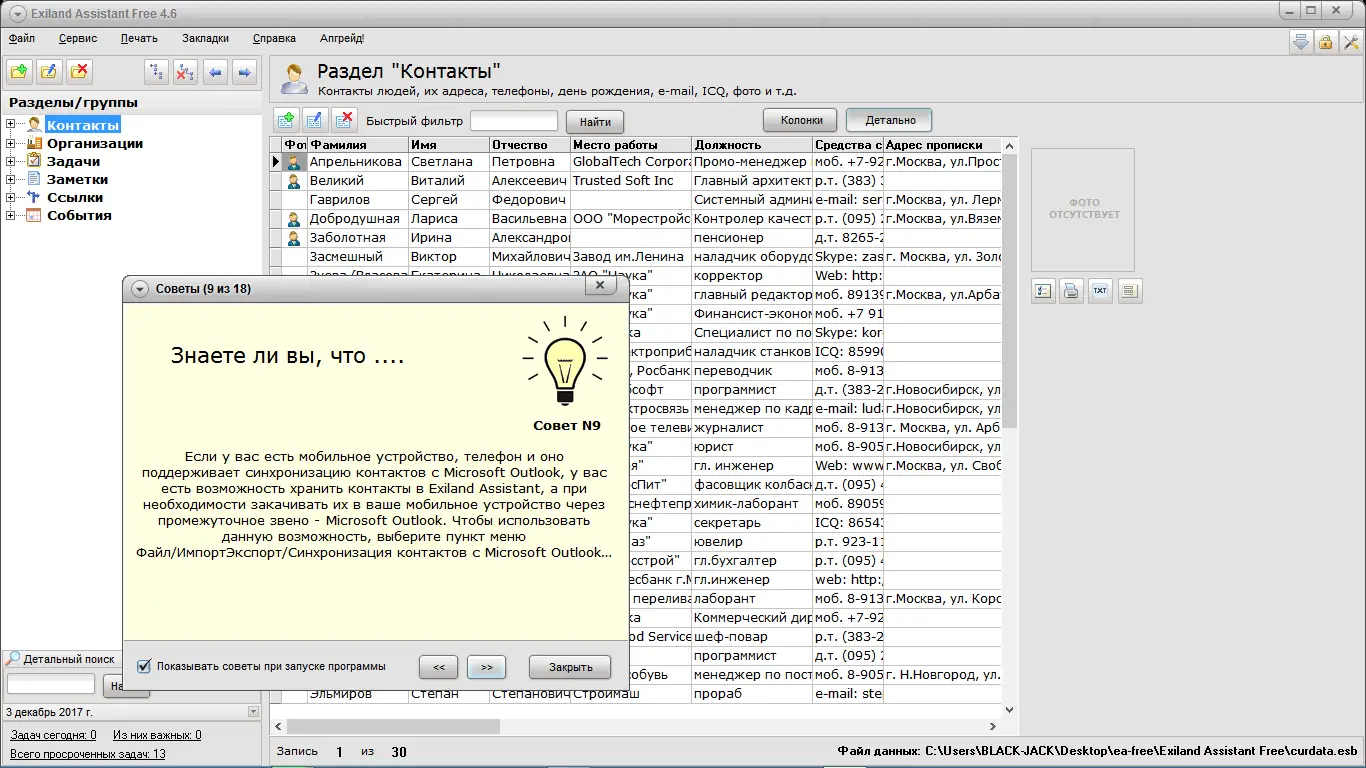This screenshot has height=768, width=1366.
Task: Click the expand all tree nodes icon
Action: 157,71
